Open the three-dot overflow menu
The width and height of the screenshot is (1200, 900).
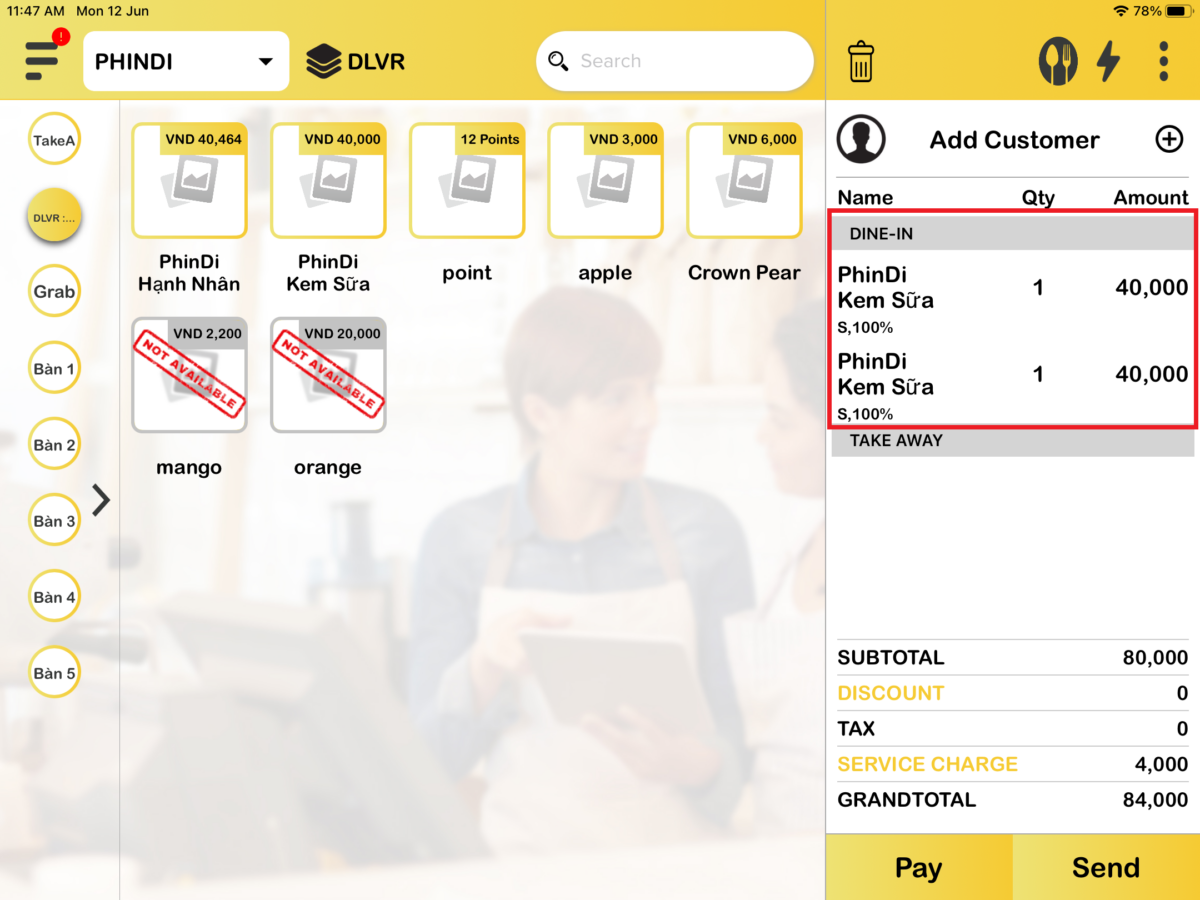pos(1163,61)
